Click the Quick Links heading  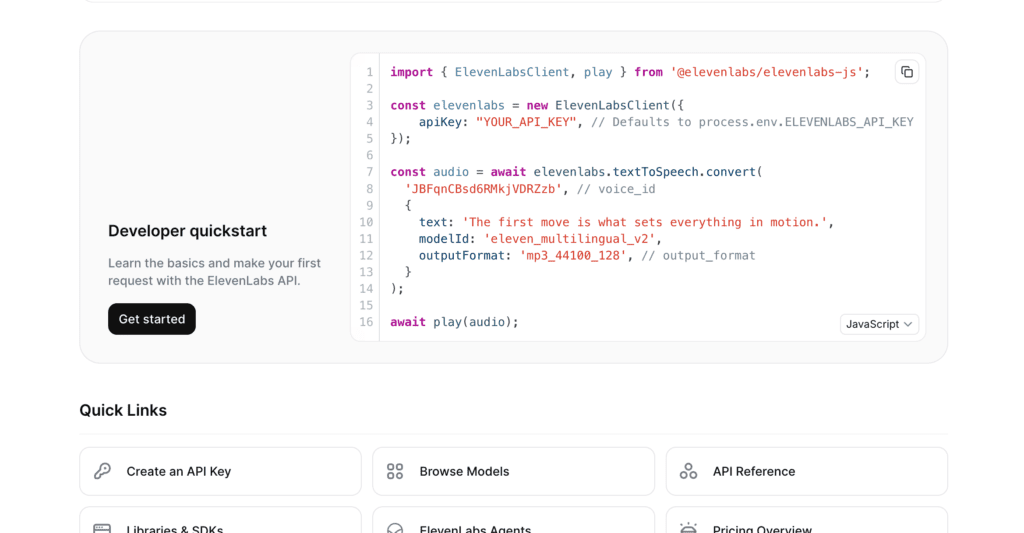(123, 410)
